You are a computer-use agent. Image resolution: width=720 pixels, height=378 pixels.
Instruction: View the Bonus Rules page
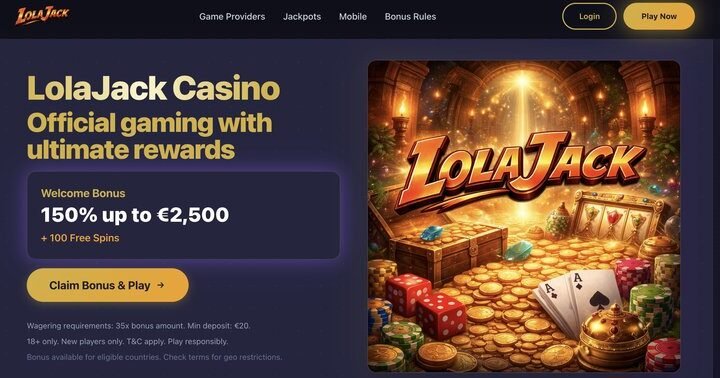click(x=410, y=17)
